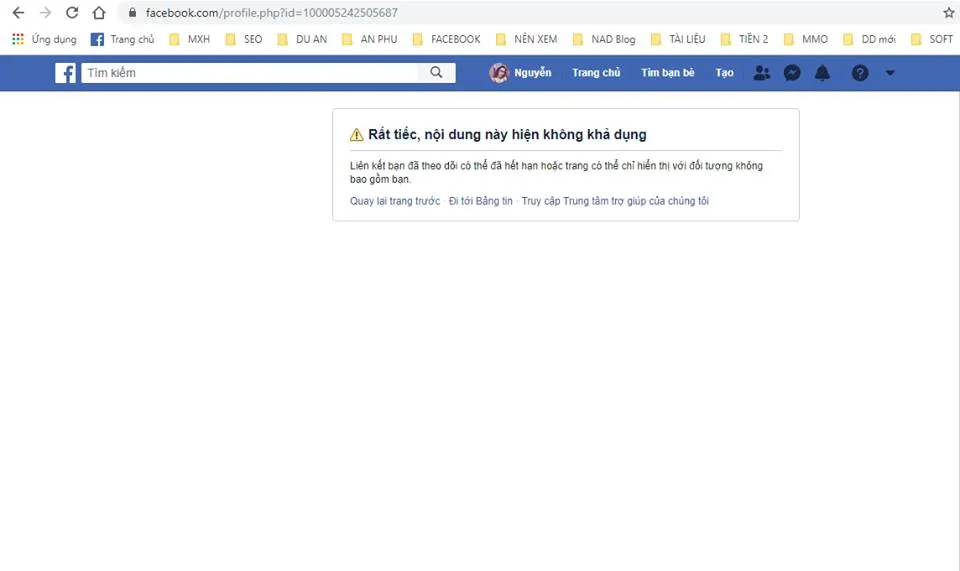Screen dimensions: 960x571
Task: Open Tìm bạn bè
Action: click(668, 72)
